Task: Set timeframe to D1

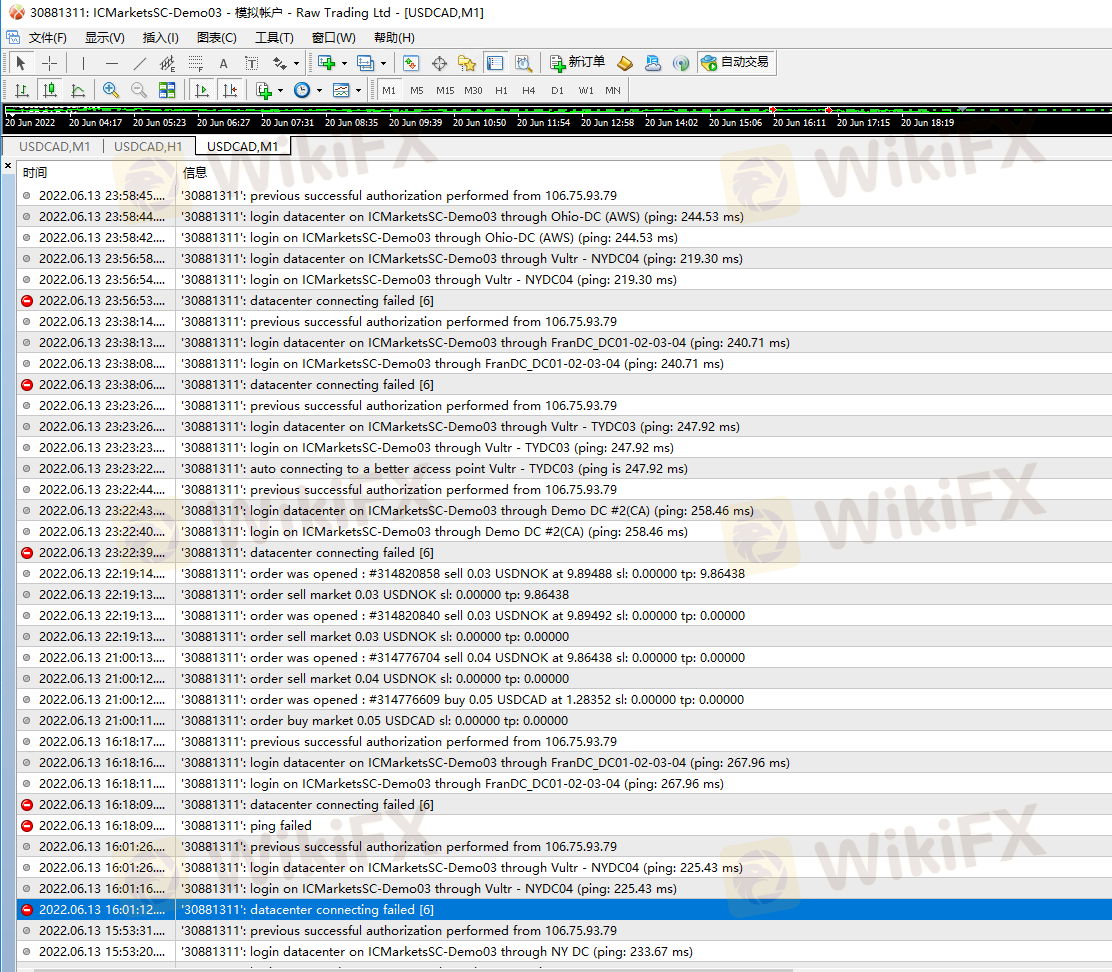Action: pos(557,91)
